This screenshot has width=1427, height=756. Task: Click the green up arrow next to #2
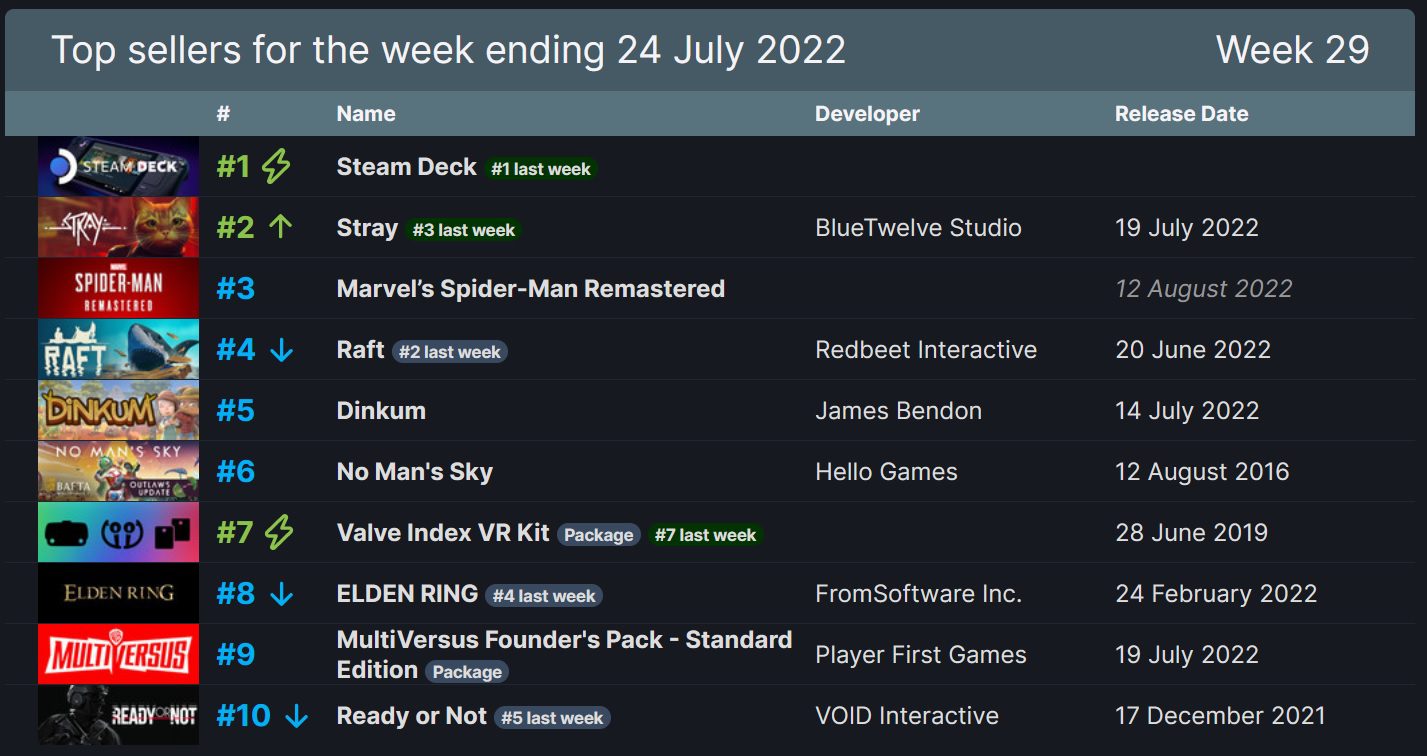point(281,228)
